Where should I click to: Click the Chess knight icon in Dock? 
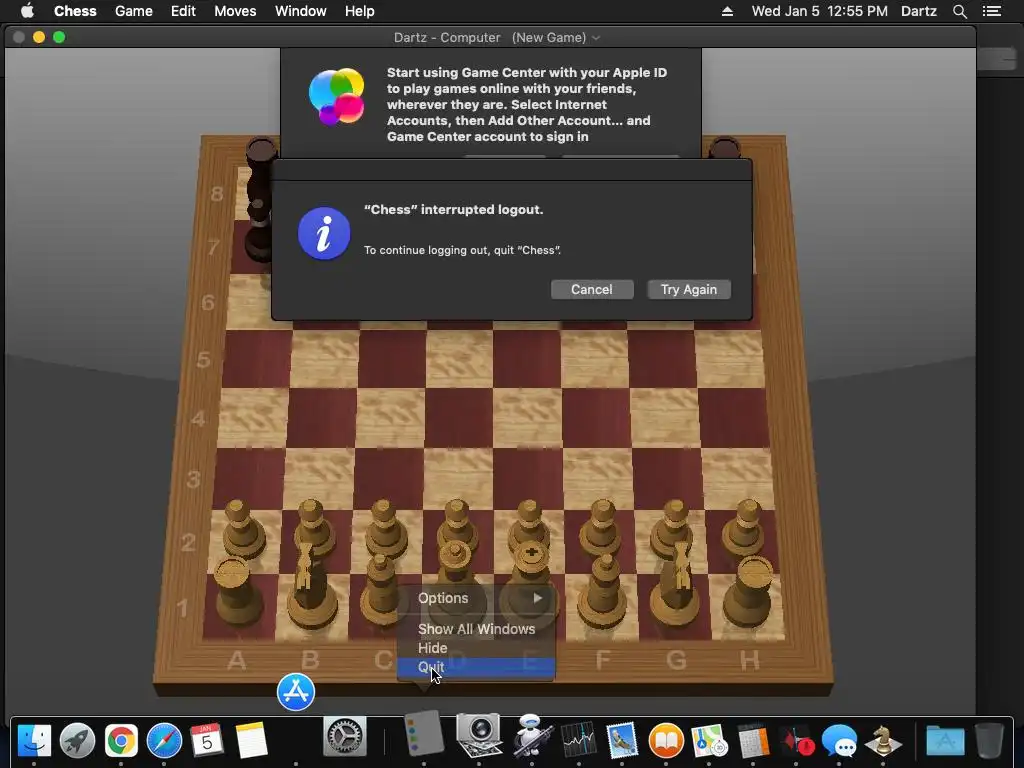coord(883,741)
